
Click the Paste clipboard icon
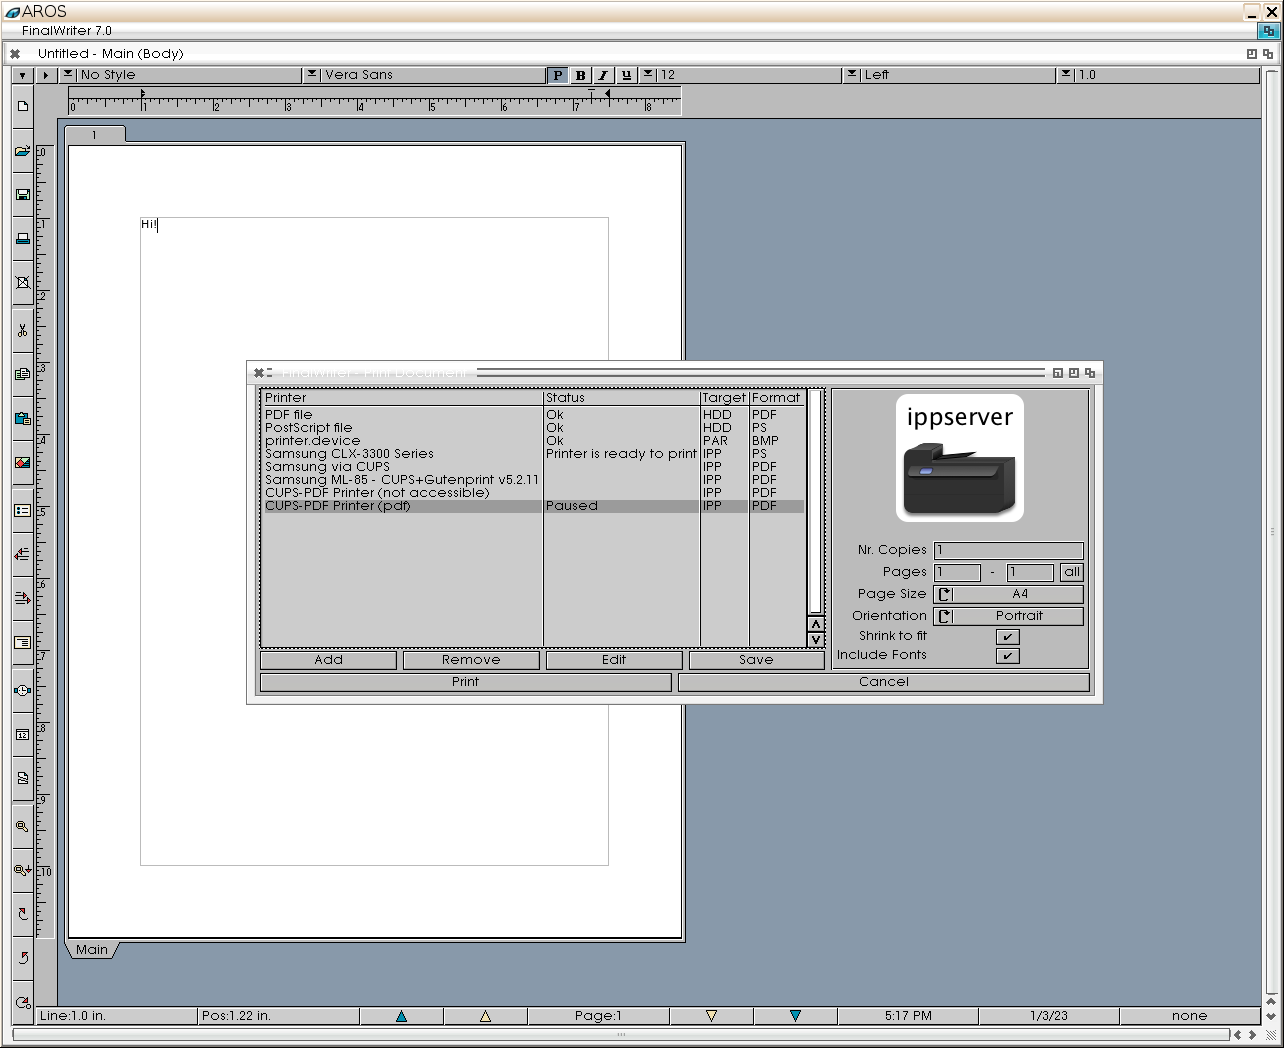click(x=22, y=418)
